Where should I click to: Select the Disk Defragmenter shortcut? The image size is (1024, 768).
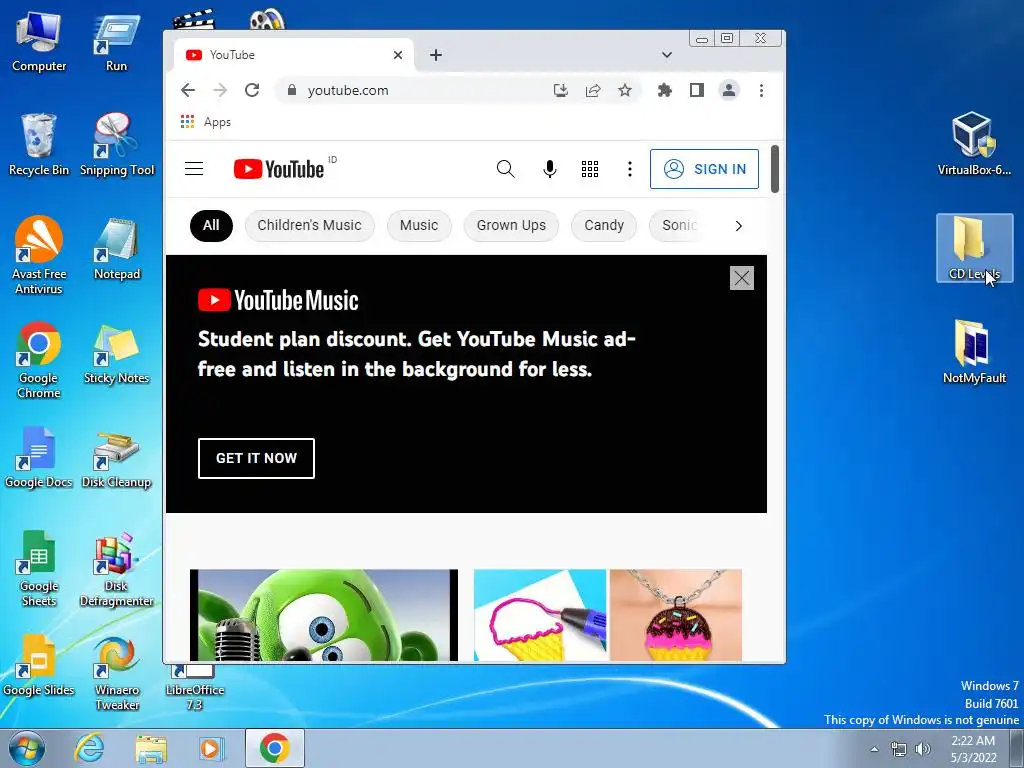pos(117,569)
